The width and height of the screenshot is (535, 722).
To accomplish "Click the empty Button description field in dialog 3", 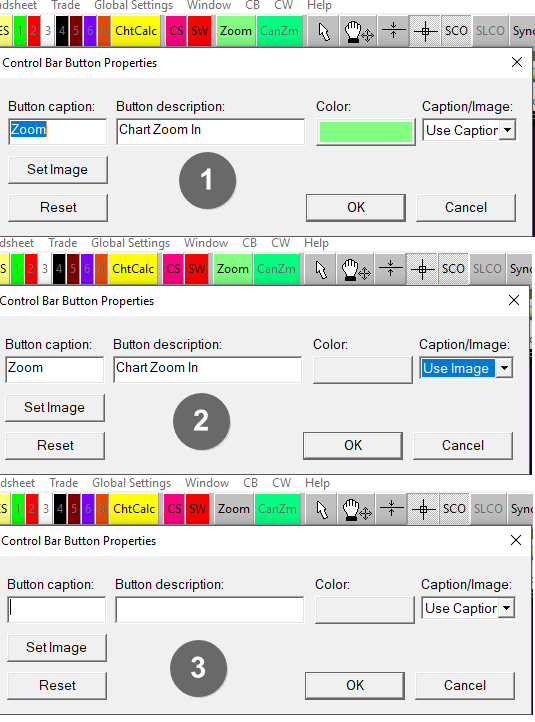I will tap(209, 610).
